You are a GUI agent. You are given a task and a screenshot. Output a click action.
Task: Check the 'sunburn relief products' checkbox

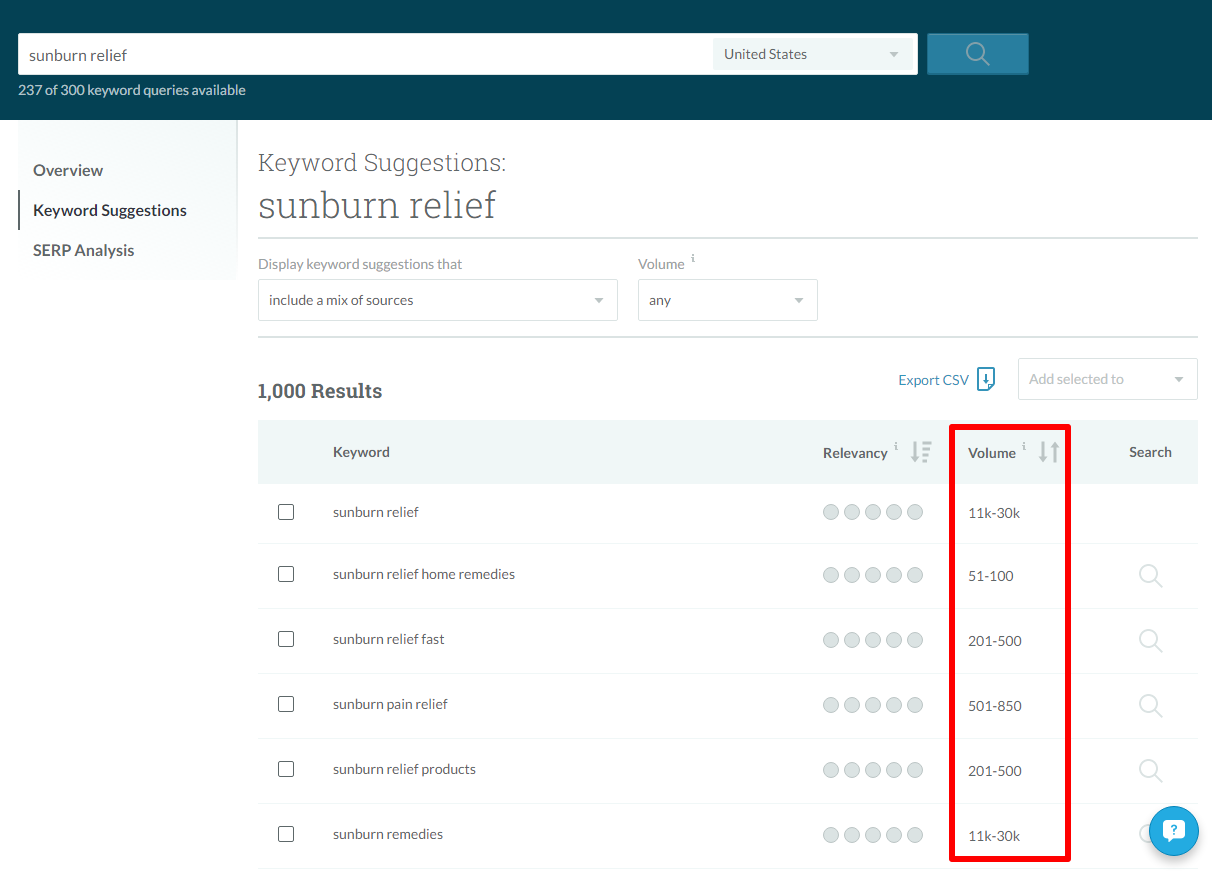tap(286, 769)
